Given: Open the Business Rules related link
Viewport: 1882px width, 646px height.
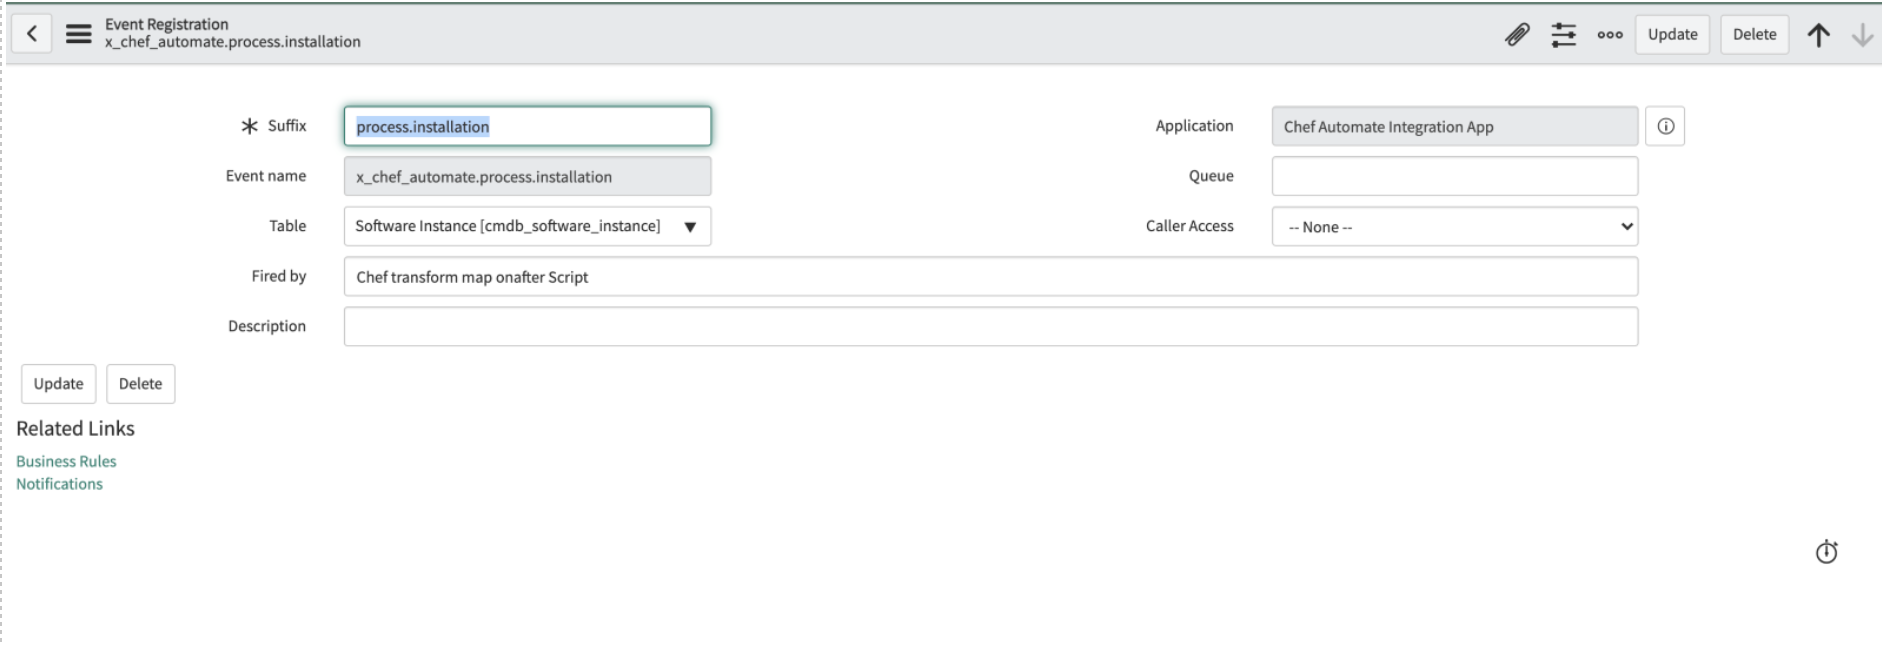Looking at the screenshot, I should (66, 461).
